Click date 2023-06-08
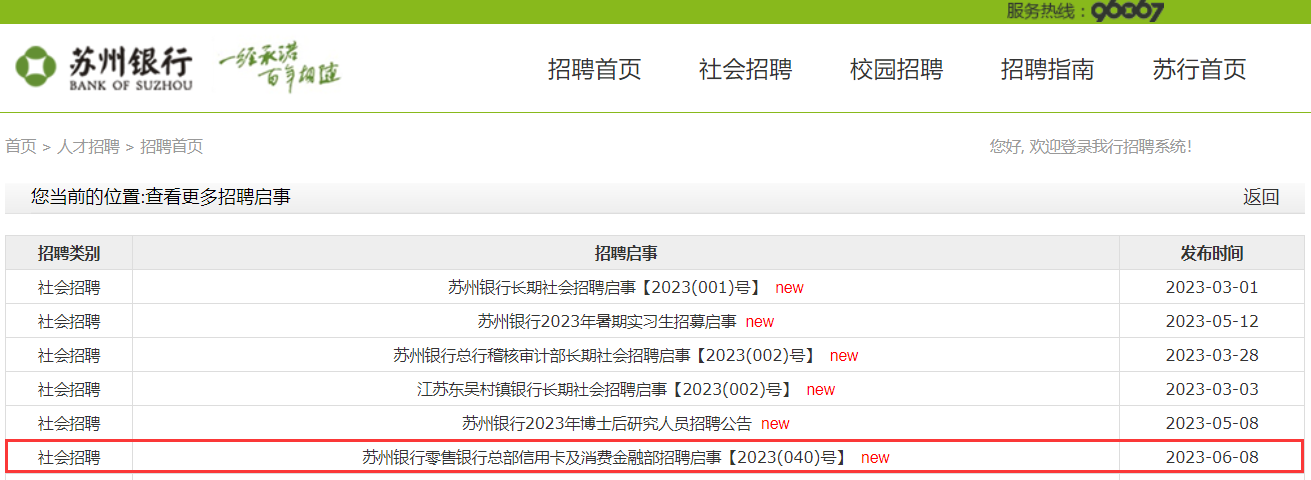This screenshot has width=1311, height=480. click(1212, 457)
